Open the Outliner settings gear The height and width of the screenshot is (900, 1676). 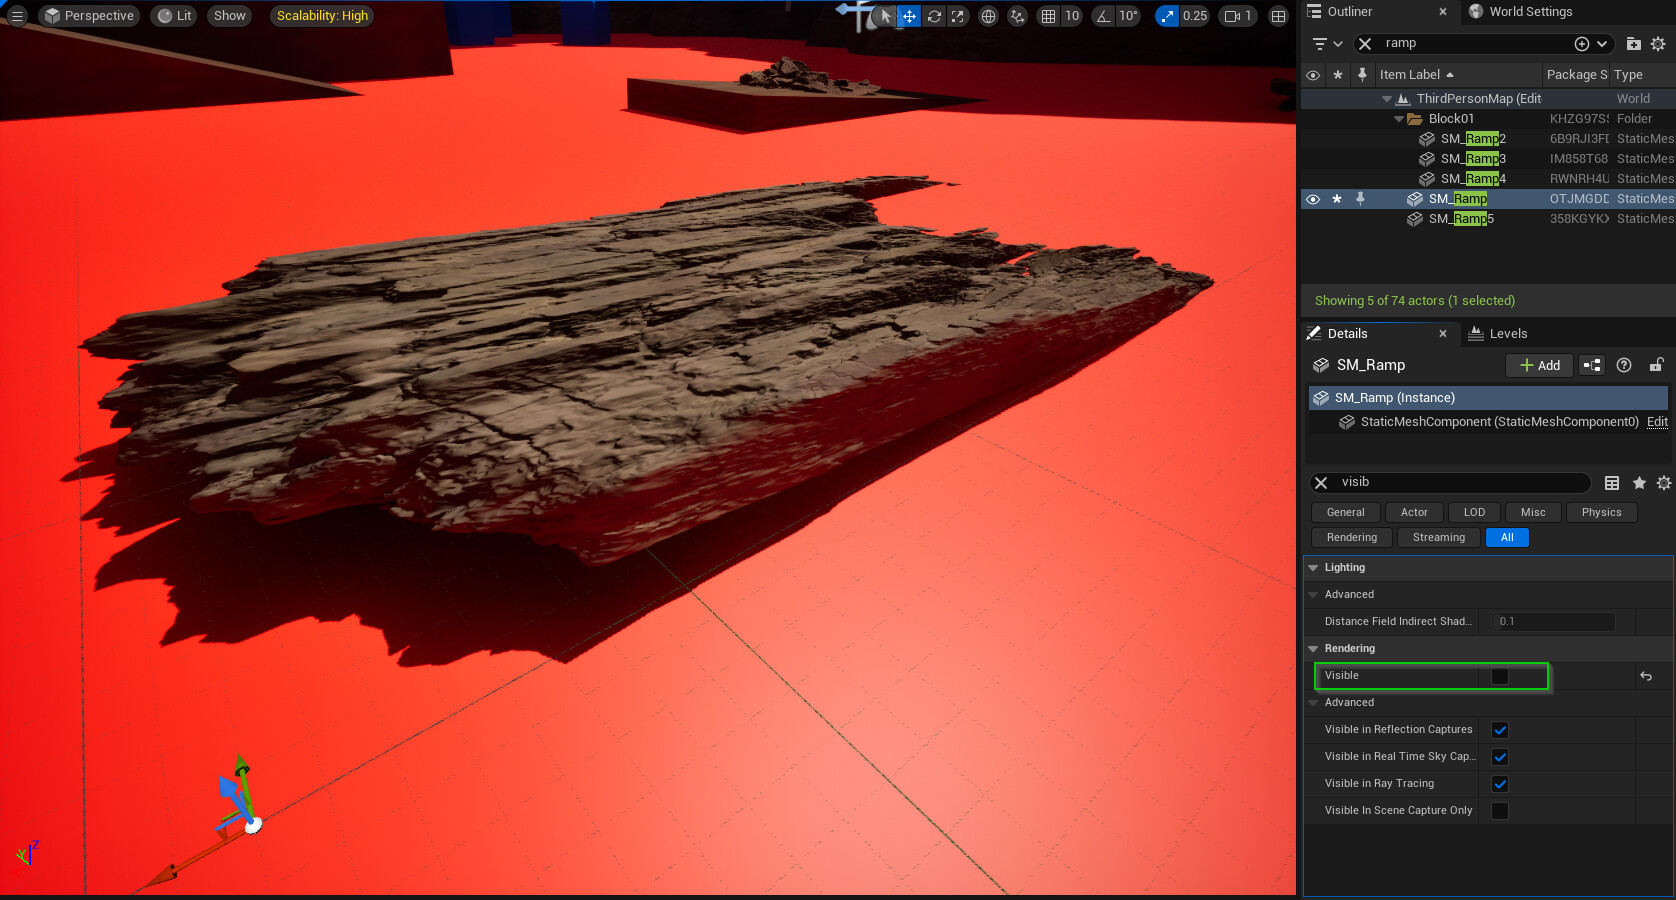tap(1658, 44)
